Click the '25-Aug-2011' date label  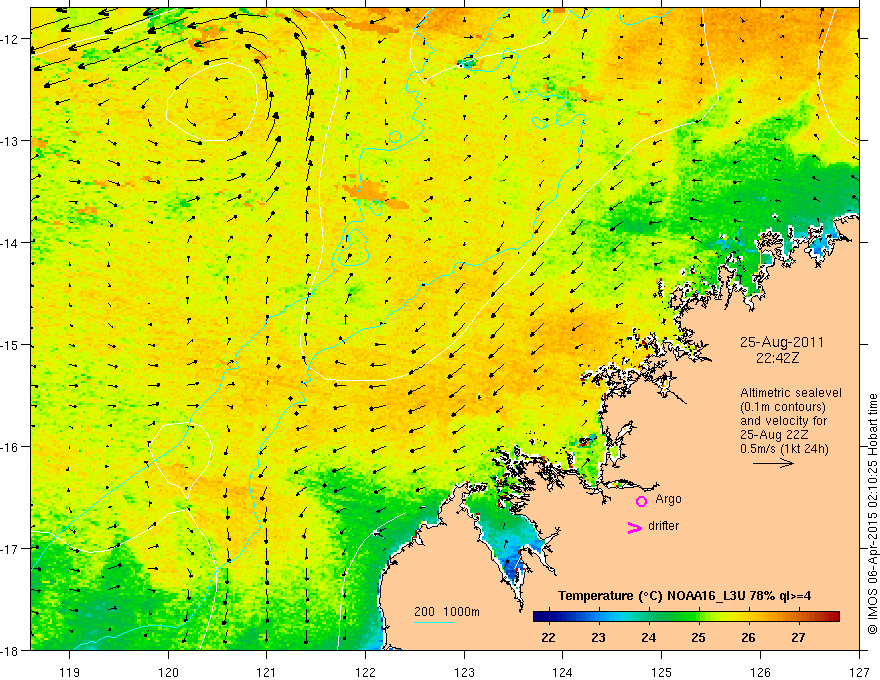coord(781,342)
